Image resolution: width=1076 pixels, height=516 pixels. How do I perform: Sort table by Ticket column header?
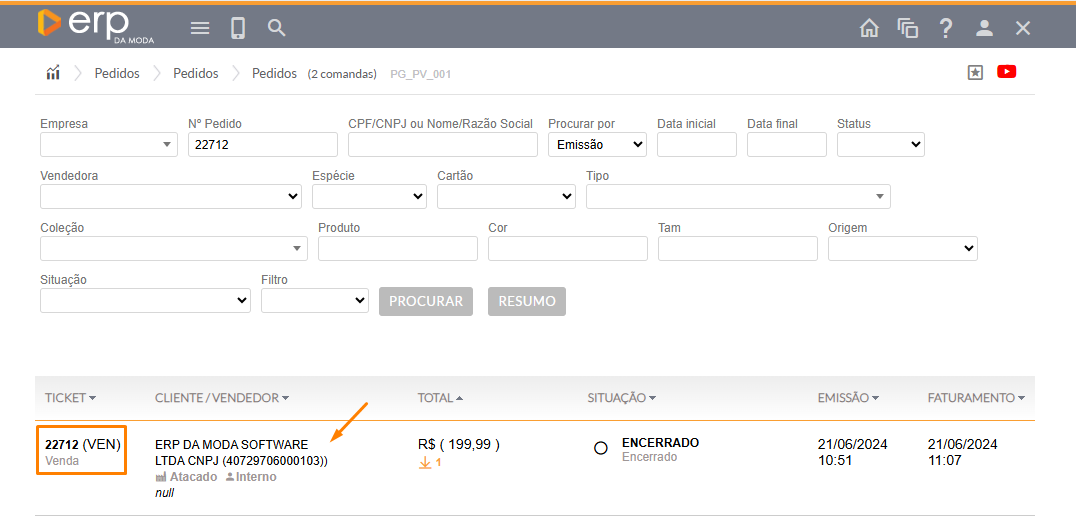tap(70, 398)
